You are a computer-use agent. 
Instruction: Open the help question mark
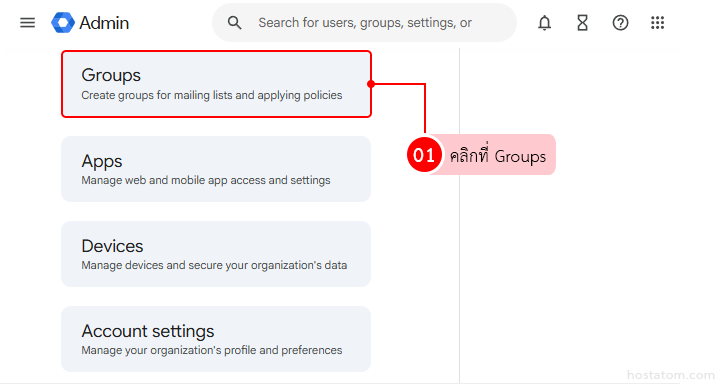(620, 23)
